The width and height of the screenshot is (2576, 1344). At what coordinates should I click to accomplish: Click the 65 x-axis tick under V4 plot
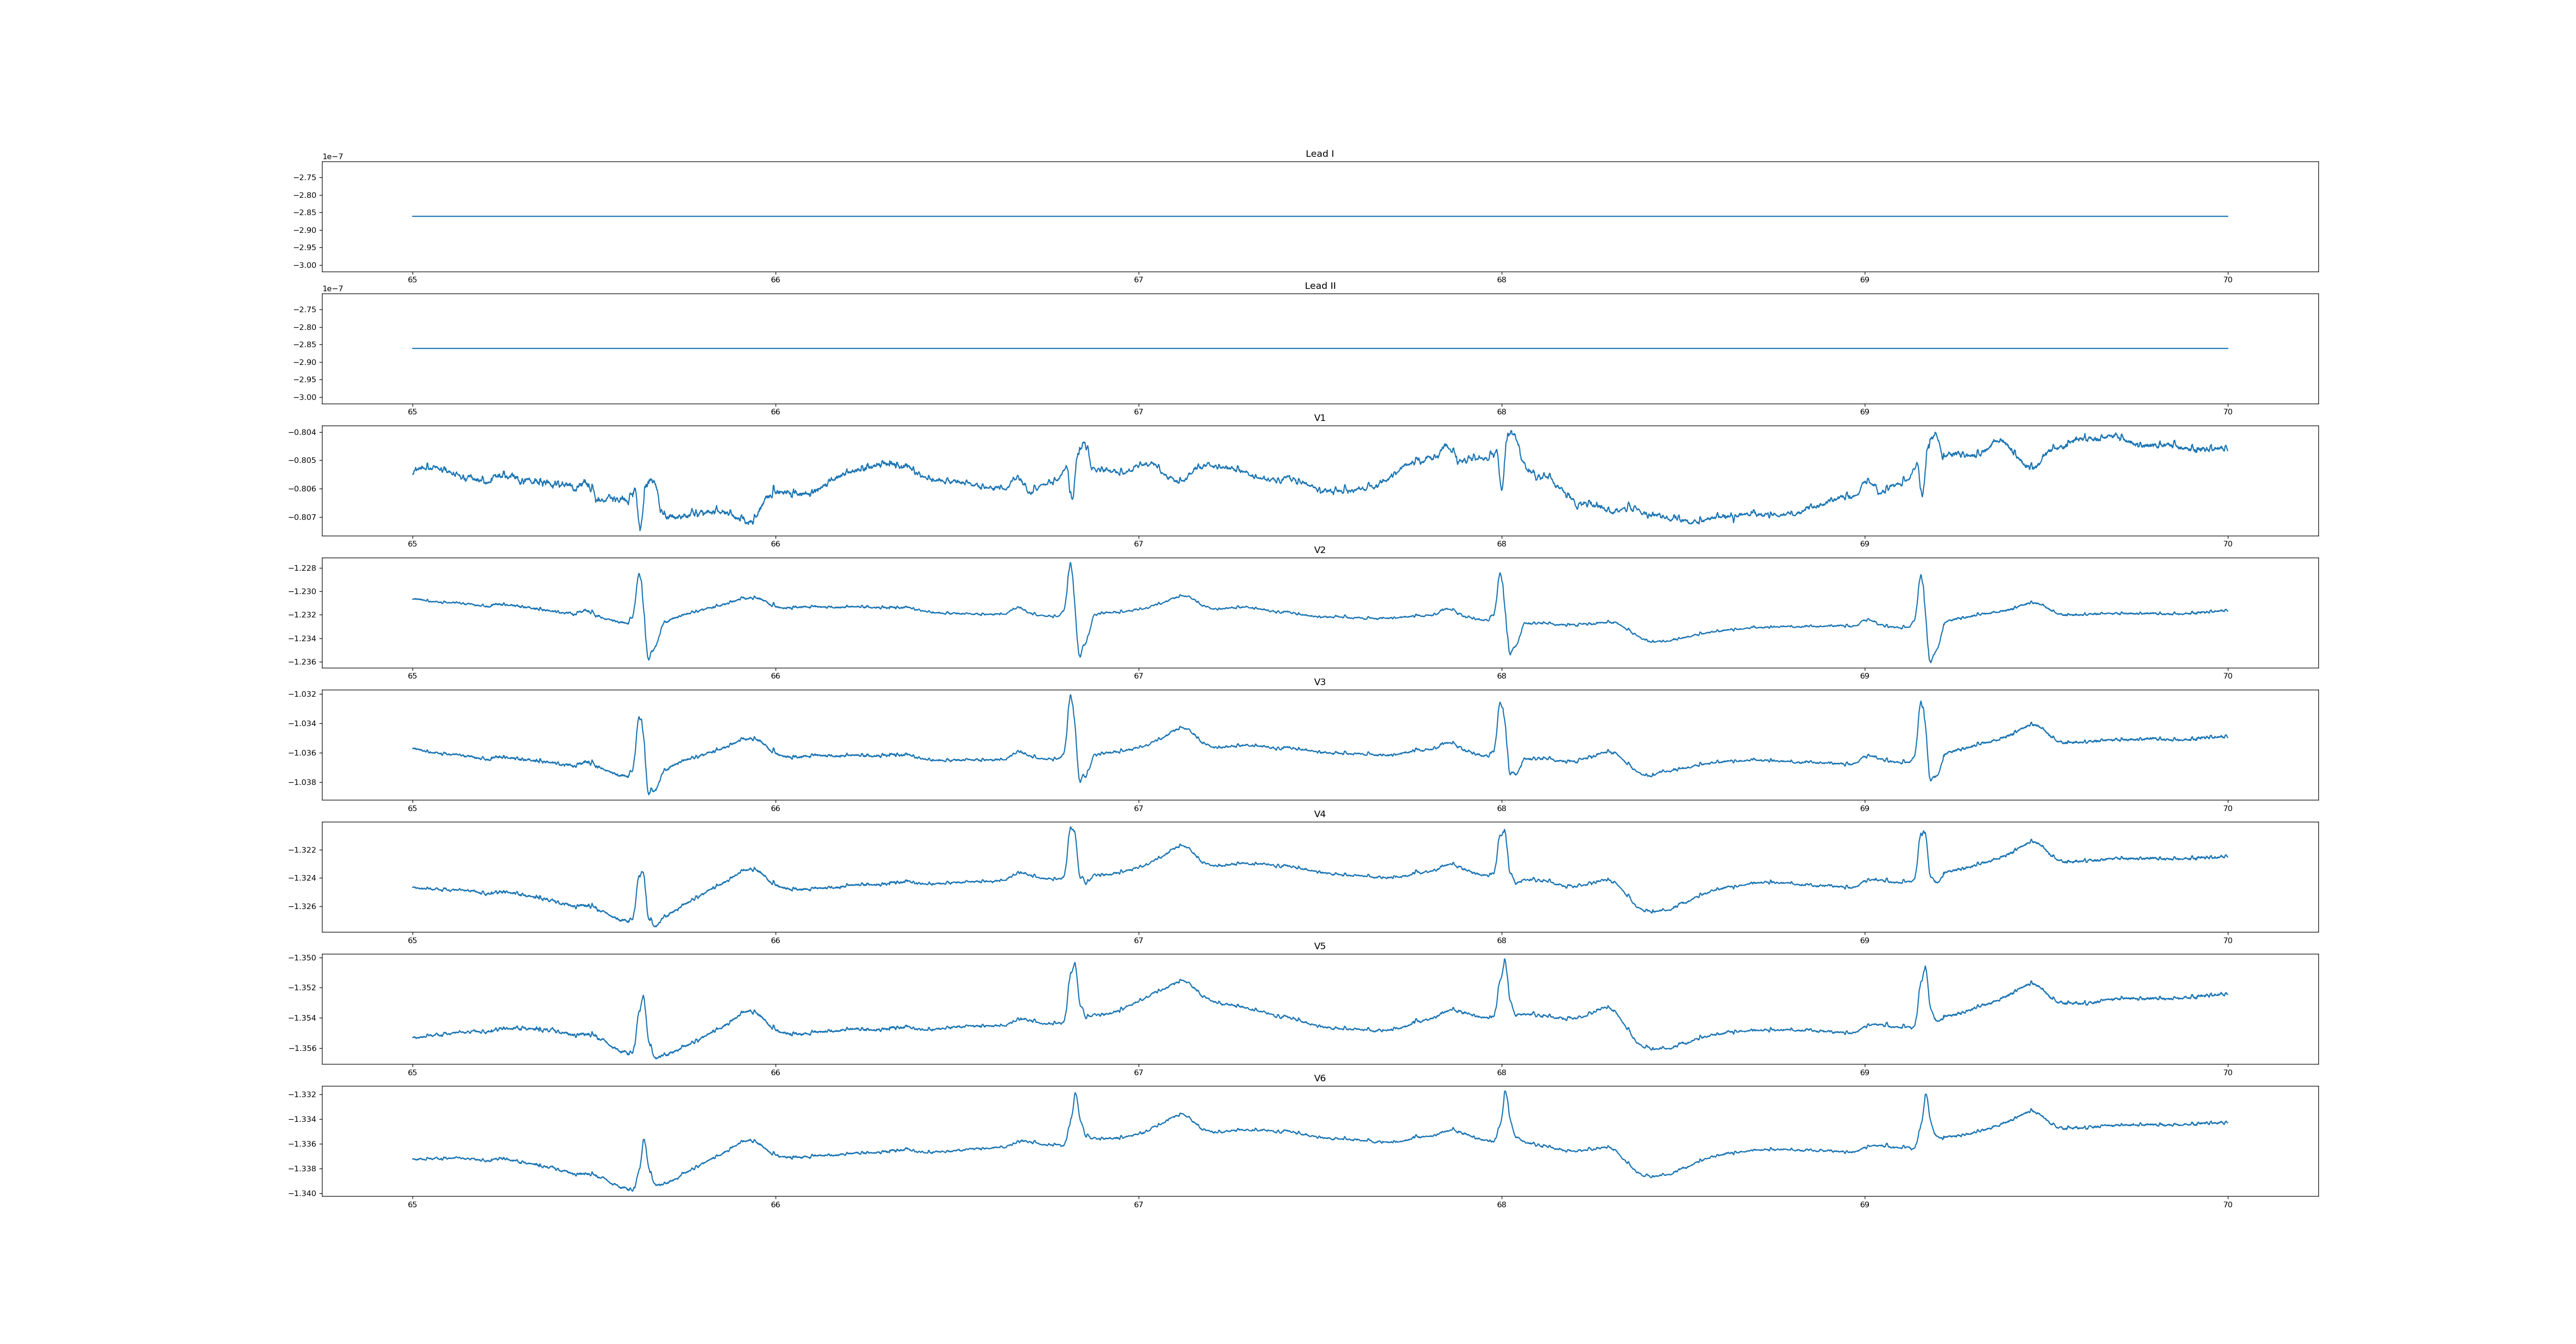tap(412, 941)
